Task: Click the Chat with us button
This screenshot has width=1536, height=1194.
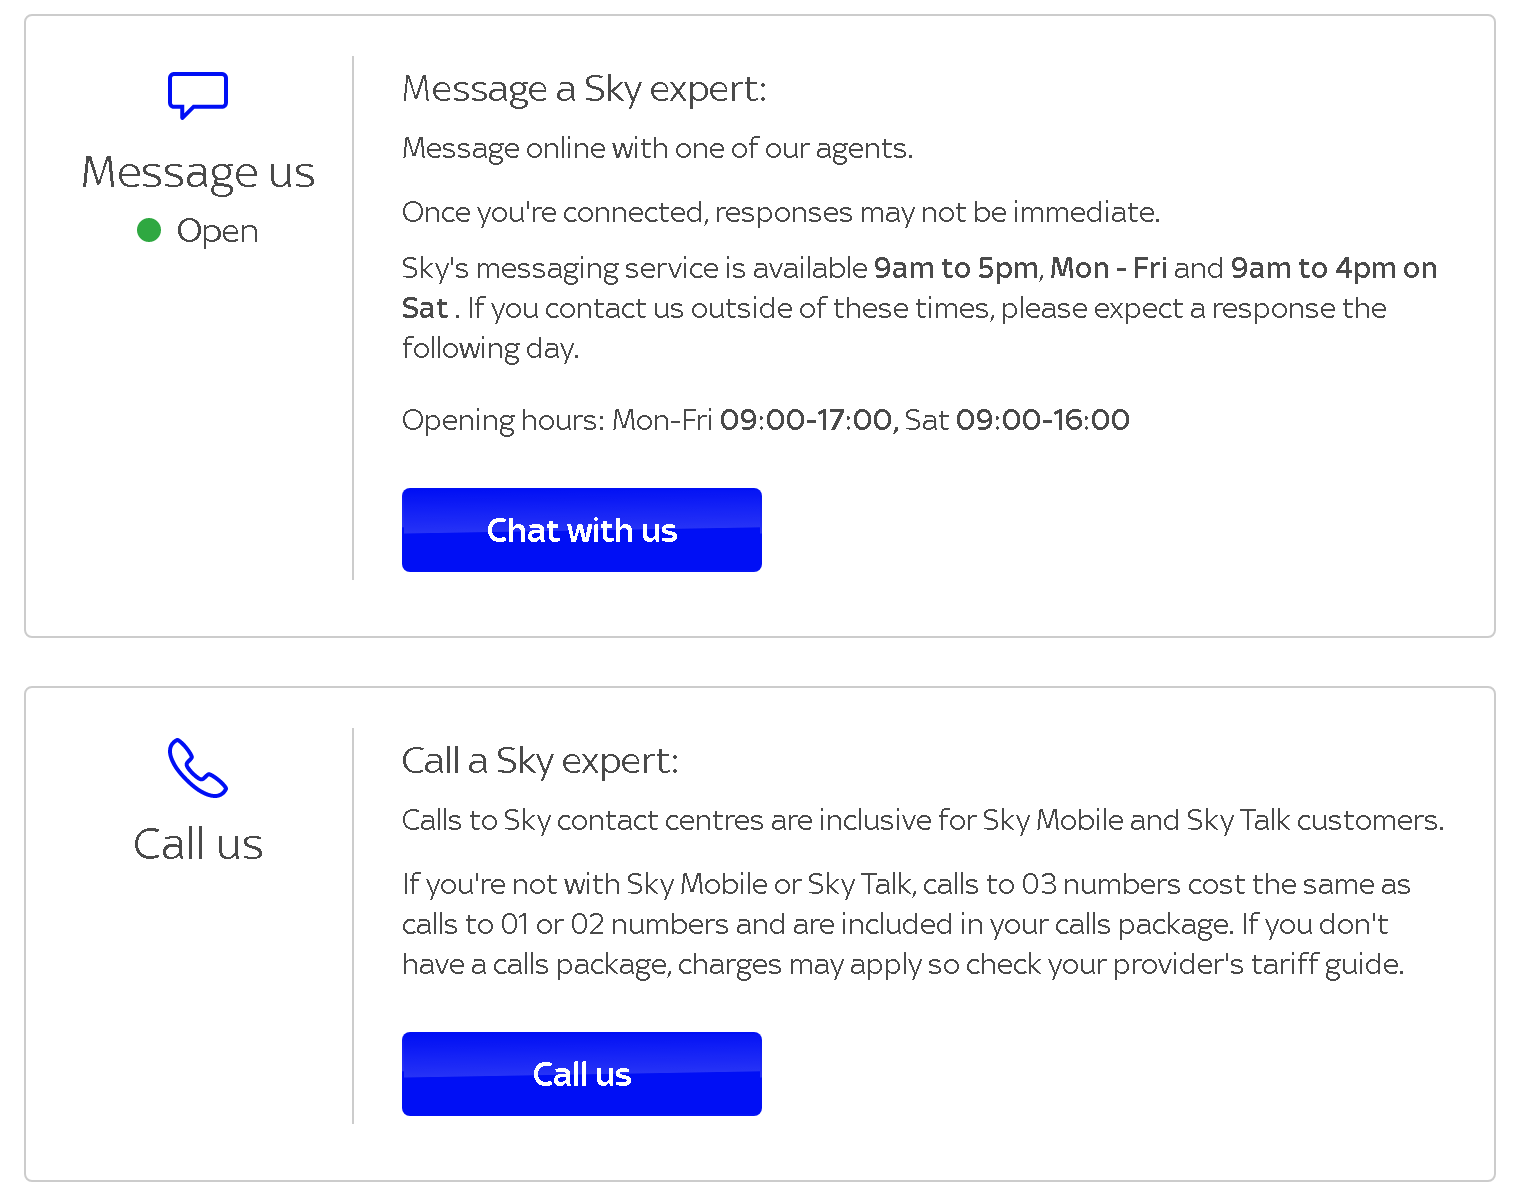Action: pos(581,530)
